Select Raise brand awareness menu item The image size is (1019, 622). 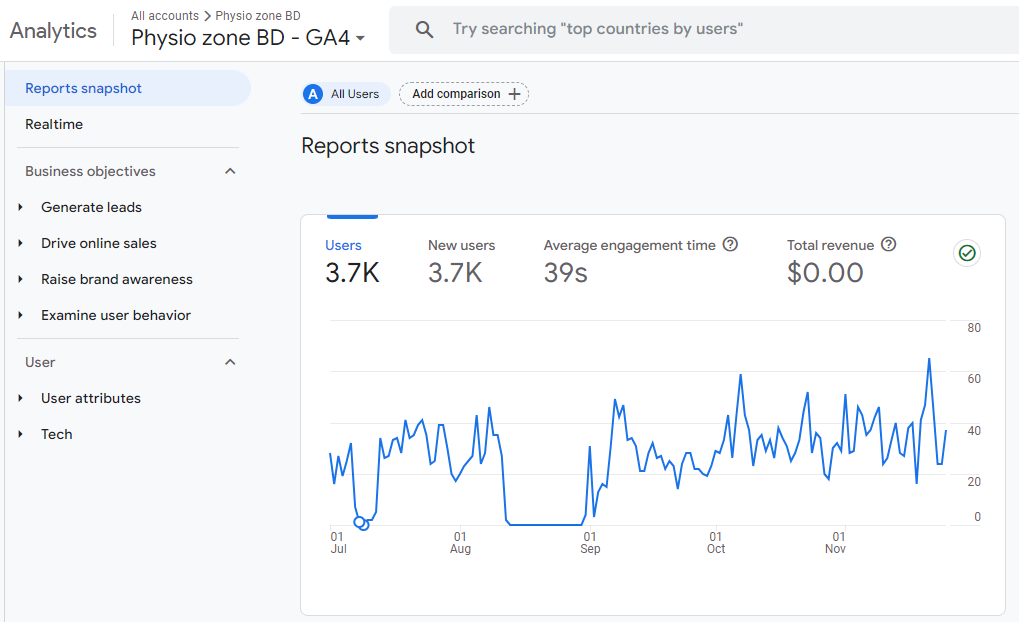117,279
